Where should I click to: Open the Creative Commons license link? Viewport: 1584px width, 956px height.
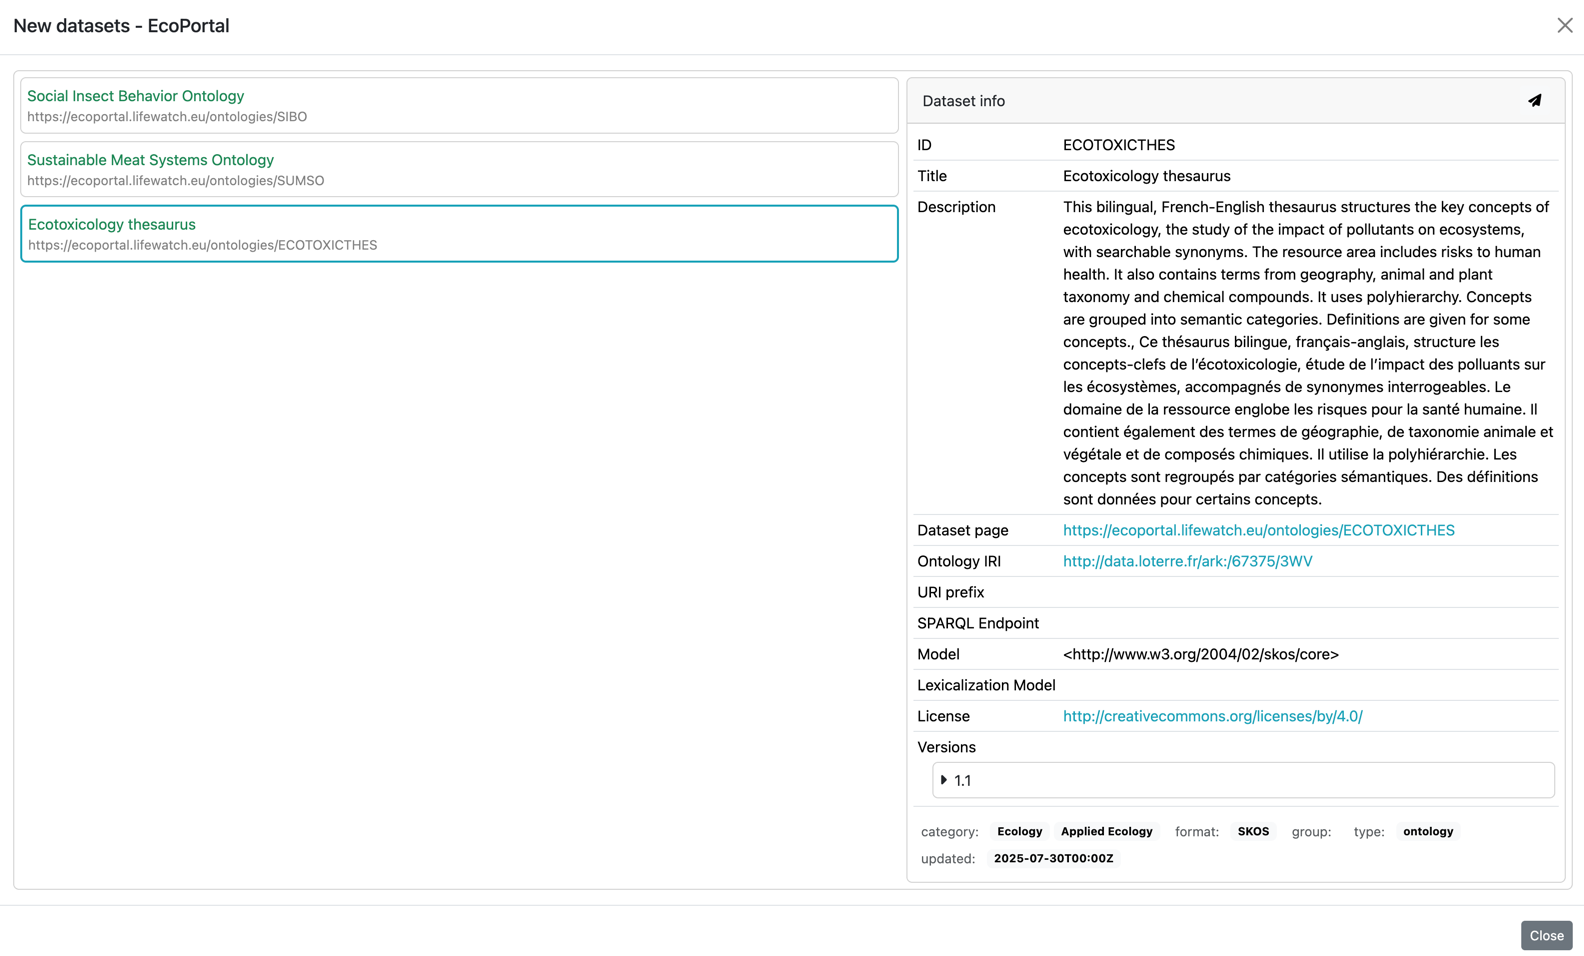click(1212, 716)
